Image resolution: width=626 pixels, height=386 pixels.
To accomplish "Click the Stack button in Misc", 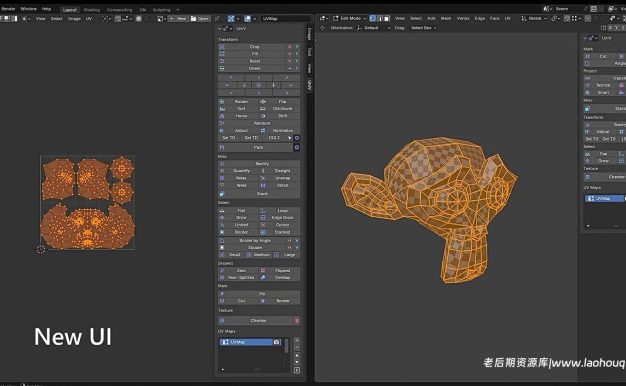I will [x=259, y=194].
